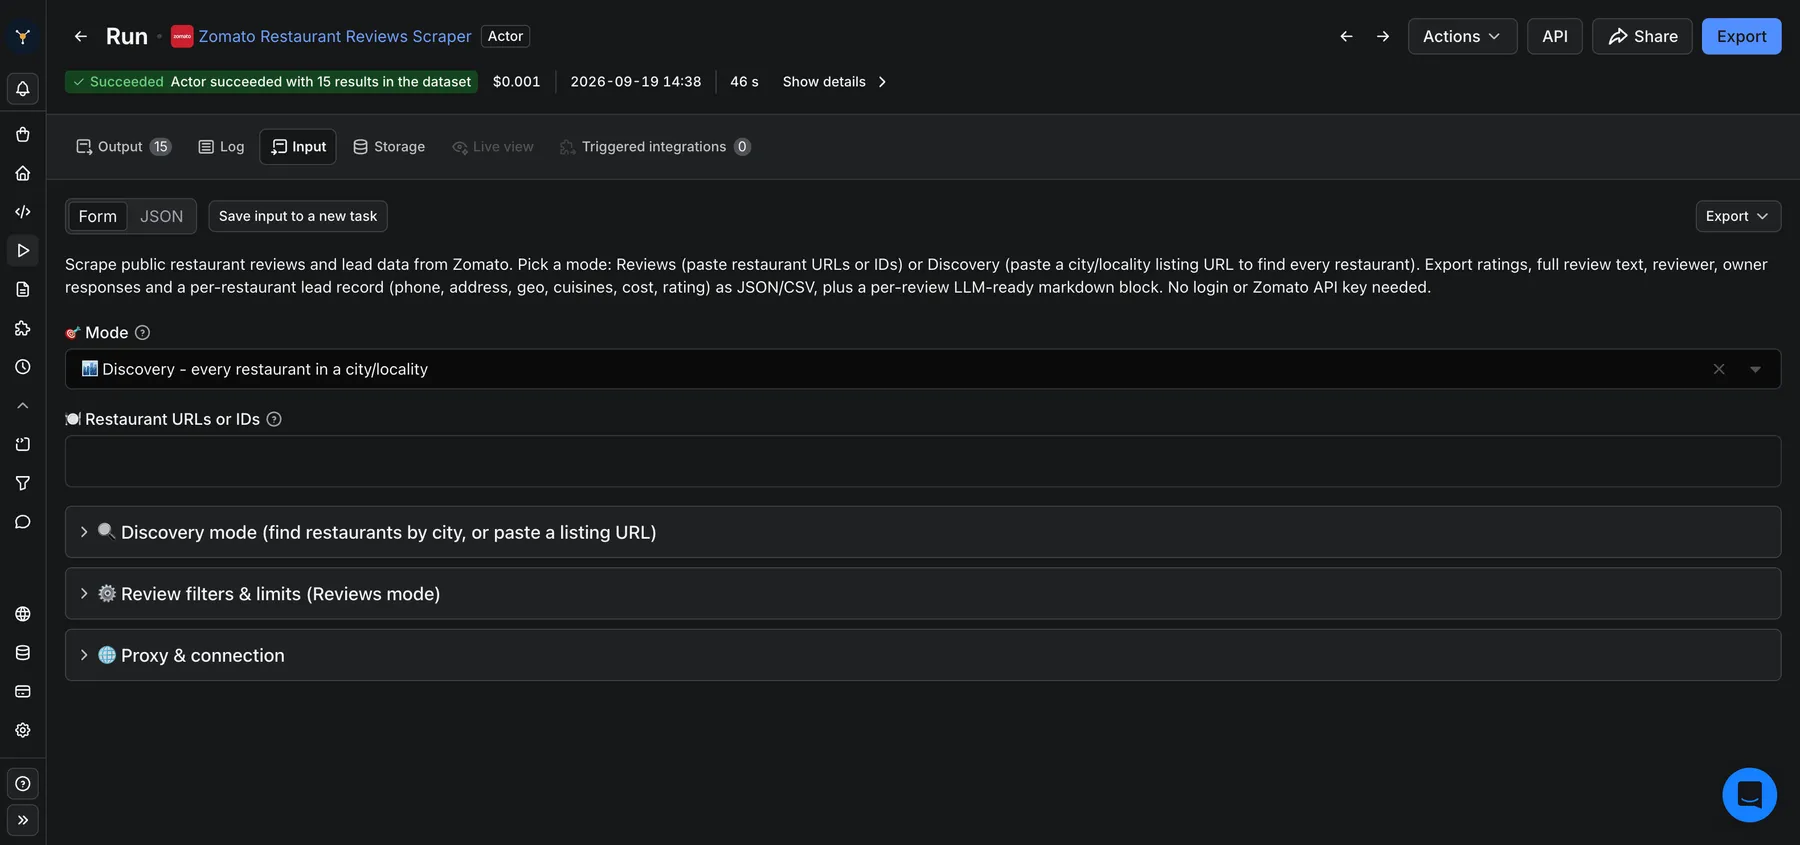Go to Home in sidebar
This screenshot has height=845, width=1800.
point(22,173)
